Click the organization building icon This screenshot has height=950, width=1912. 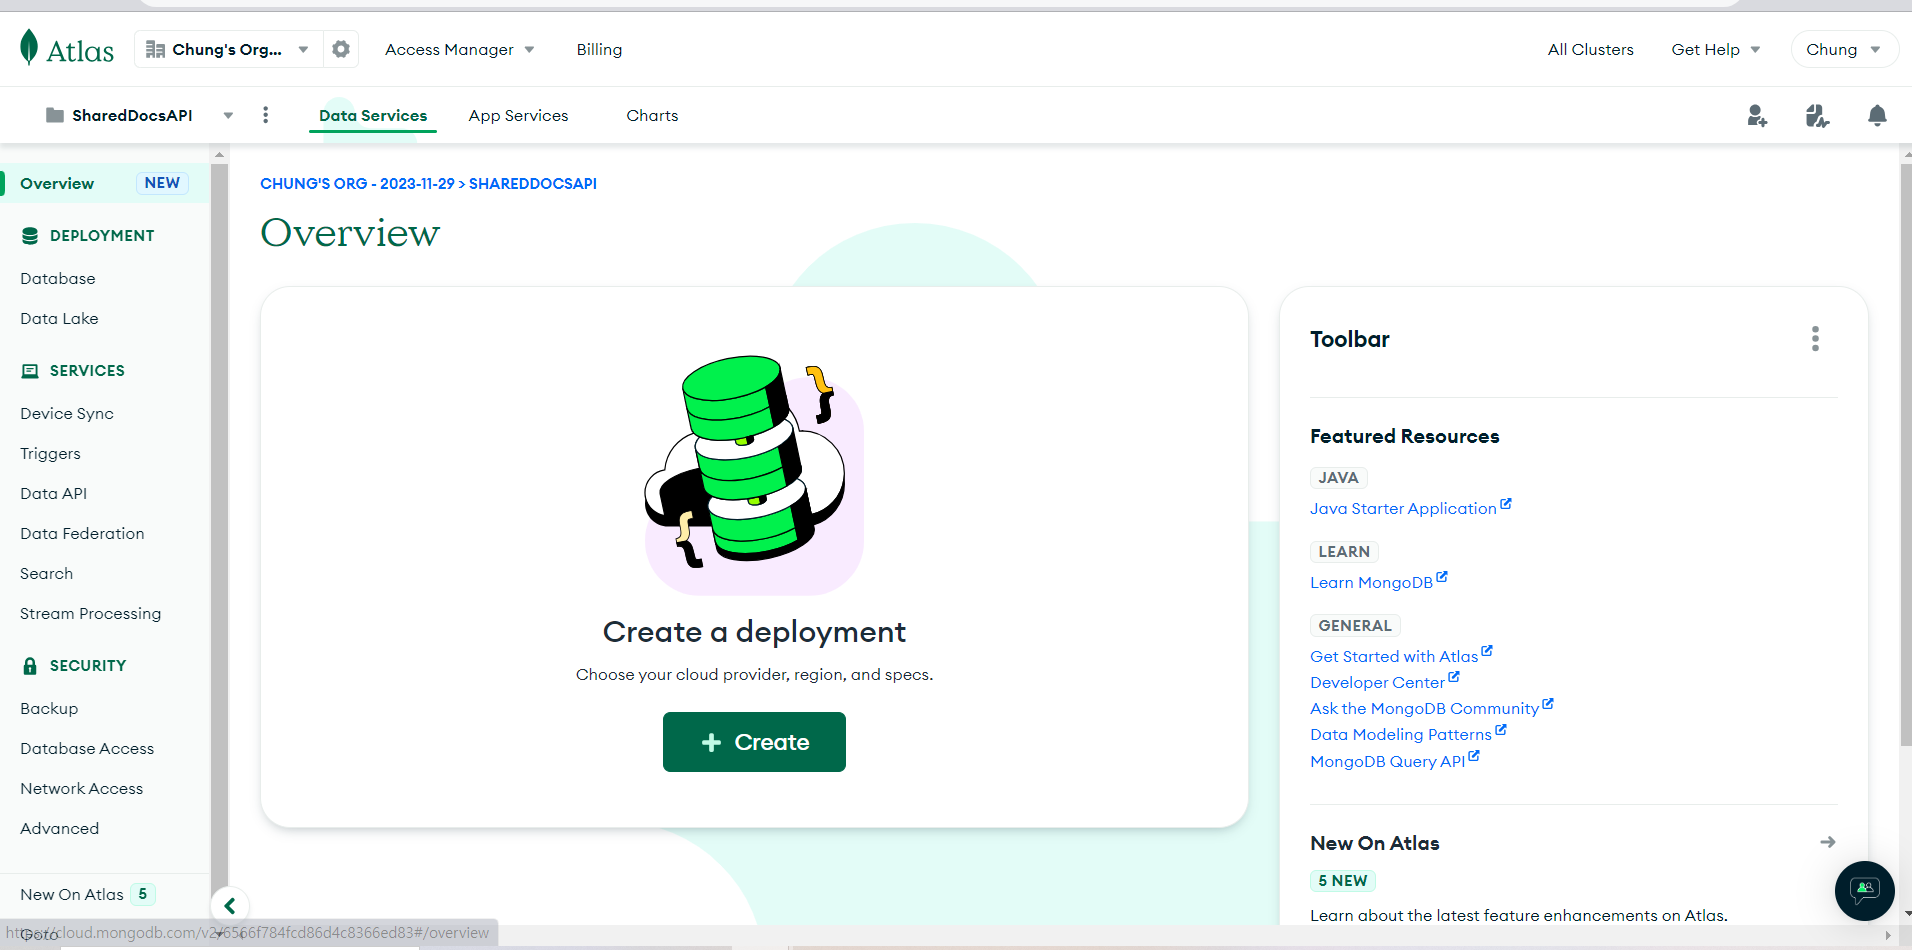(x=155, y=49)
